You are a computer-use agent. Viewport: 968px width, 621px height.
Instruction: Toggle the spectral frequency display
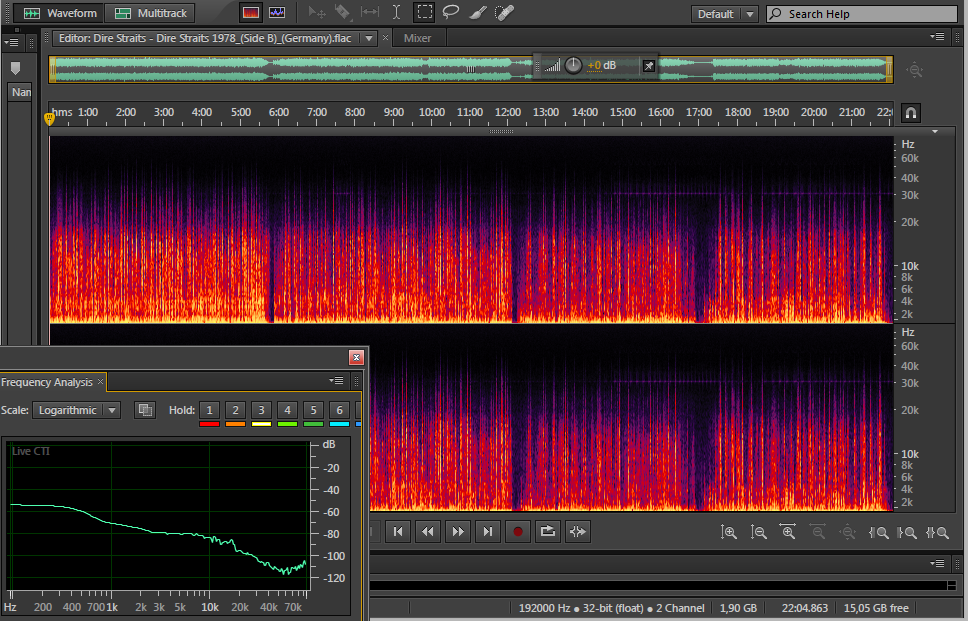point(251,12)
